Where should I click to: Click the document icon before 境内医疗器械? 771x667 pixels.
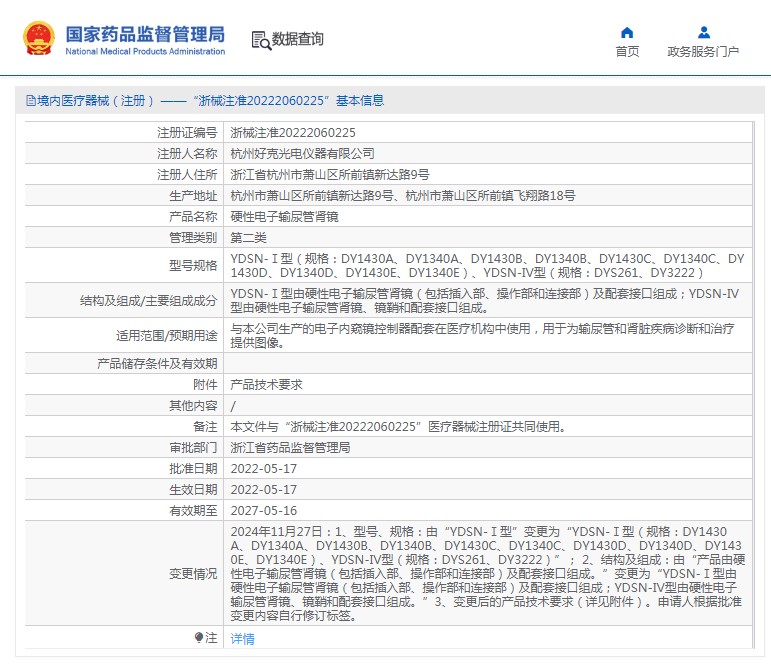click(30, 101)
